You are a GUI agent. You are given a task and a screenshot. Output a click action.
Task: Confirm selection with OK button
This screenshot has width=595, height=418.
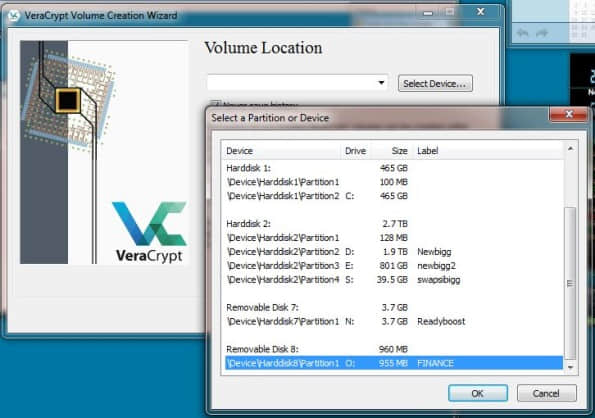[478, 393]
